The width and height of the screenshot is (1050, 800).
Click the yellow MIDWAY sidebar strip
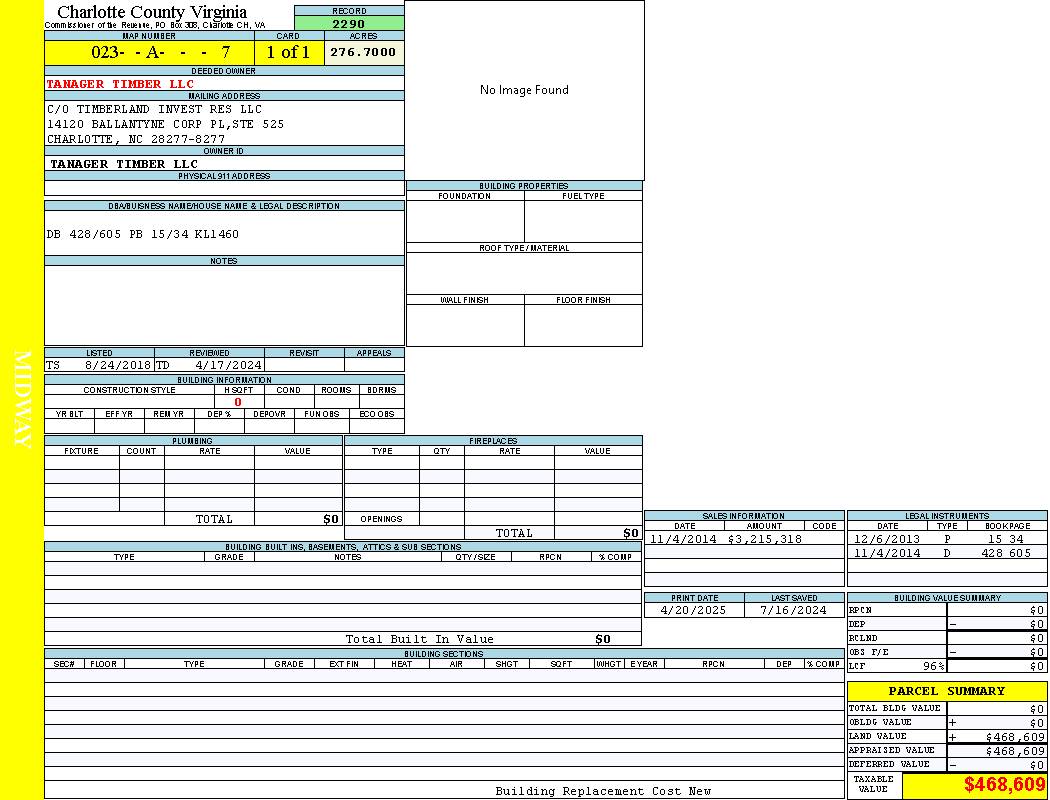pyautogui.click(x=22, y=400)
